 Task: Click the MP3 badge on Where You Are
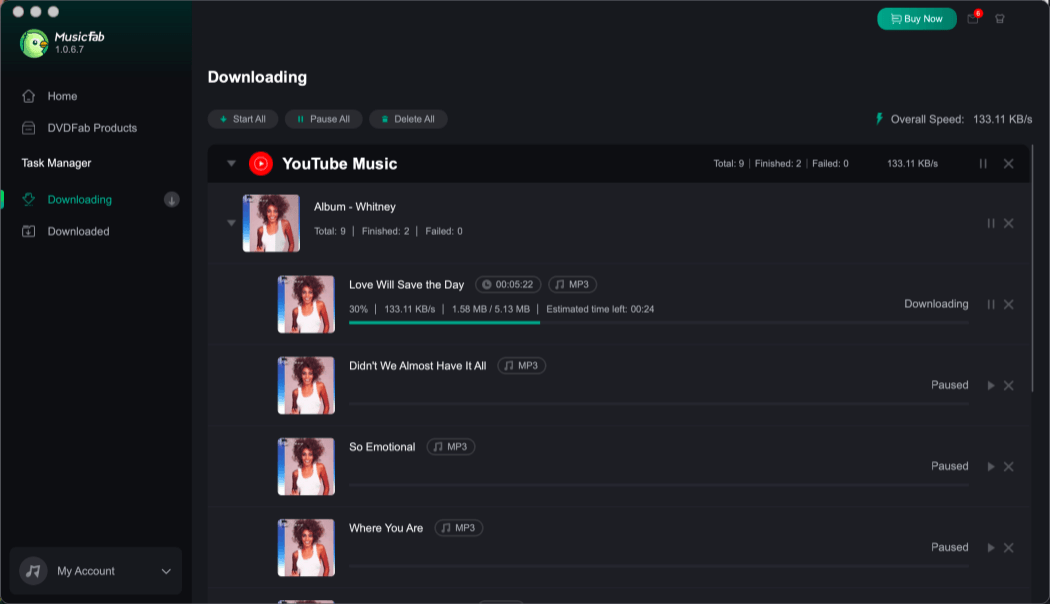tap(459, 528)
